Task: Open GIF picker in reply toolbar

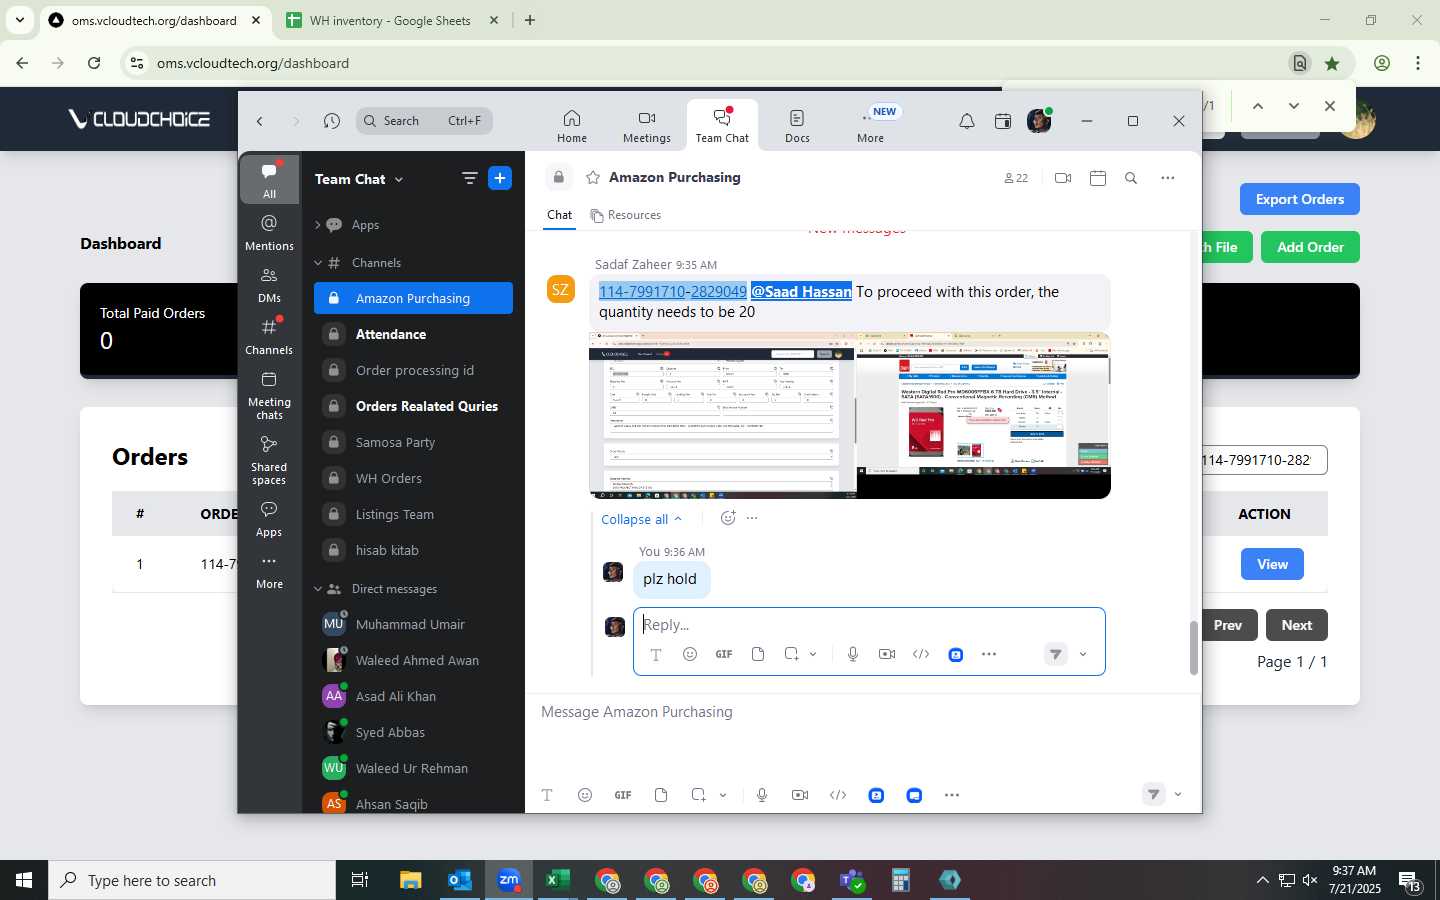Action: coord(724,654)
